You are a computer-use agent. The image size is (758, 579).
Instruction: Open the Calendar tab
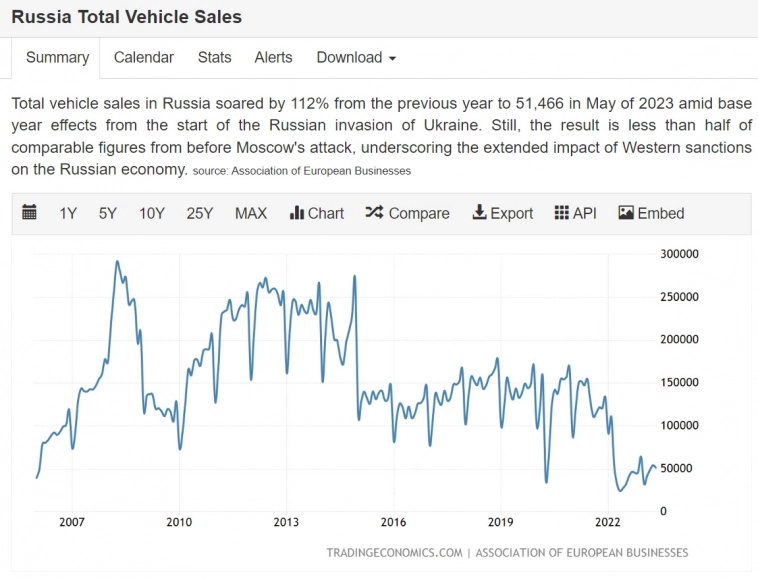pos(143,58)
